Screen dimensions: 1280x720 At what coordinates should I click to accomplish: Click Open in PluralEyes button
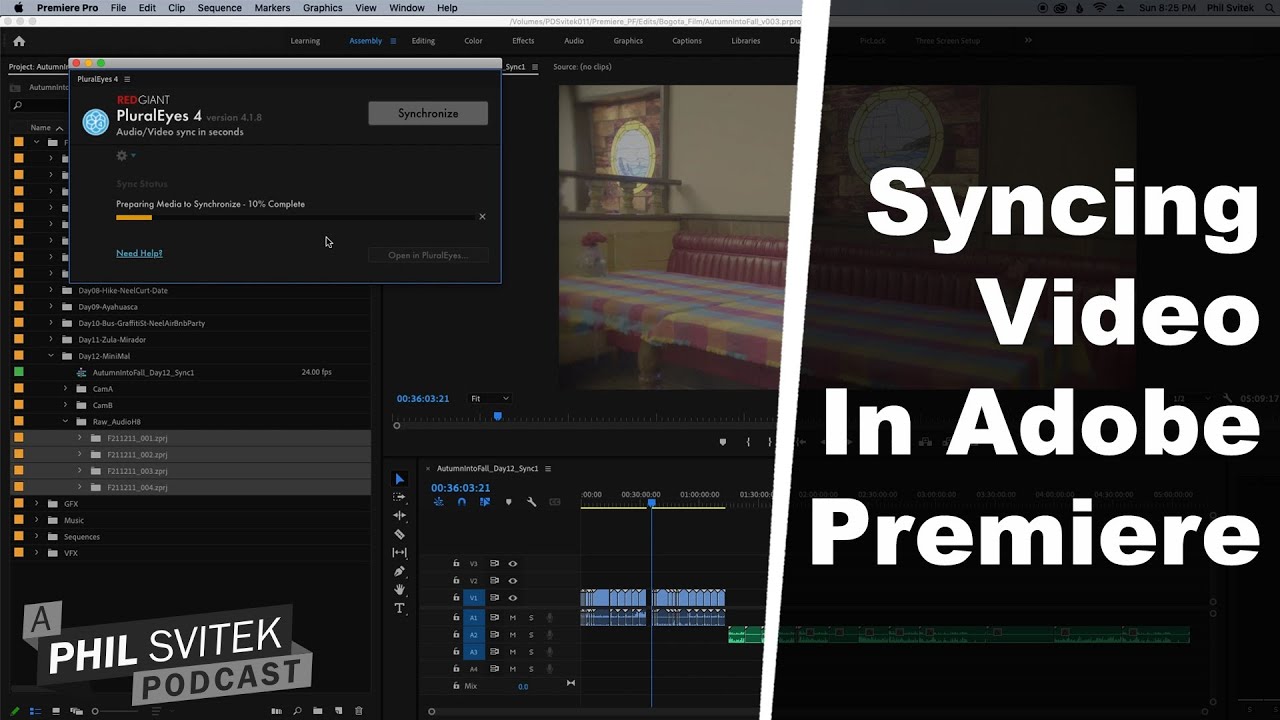[428, 255]
